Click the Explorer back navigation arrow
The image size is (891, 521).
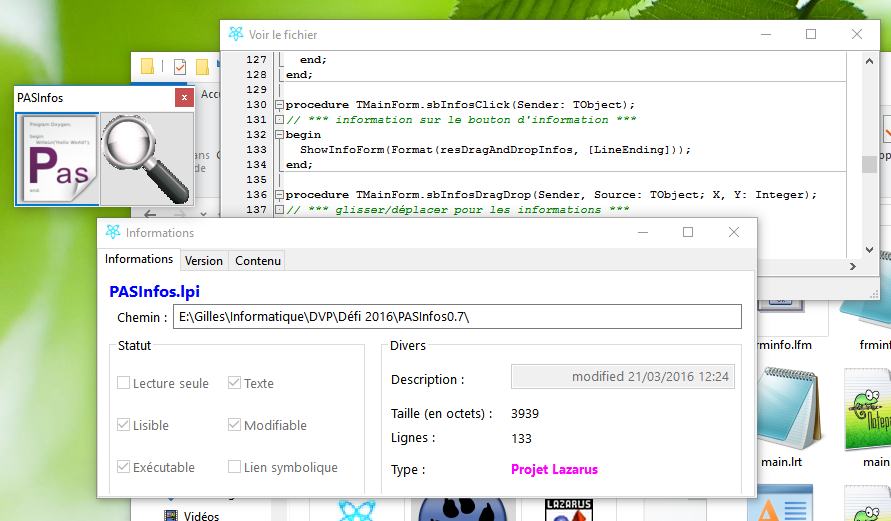[x=151, y=213]
